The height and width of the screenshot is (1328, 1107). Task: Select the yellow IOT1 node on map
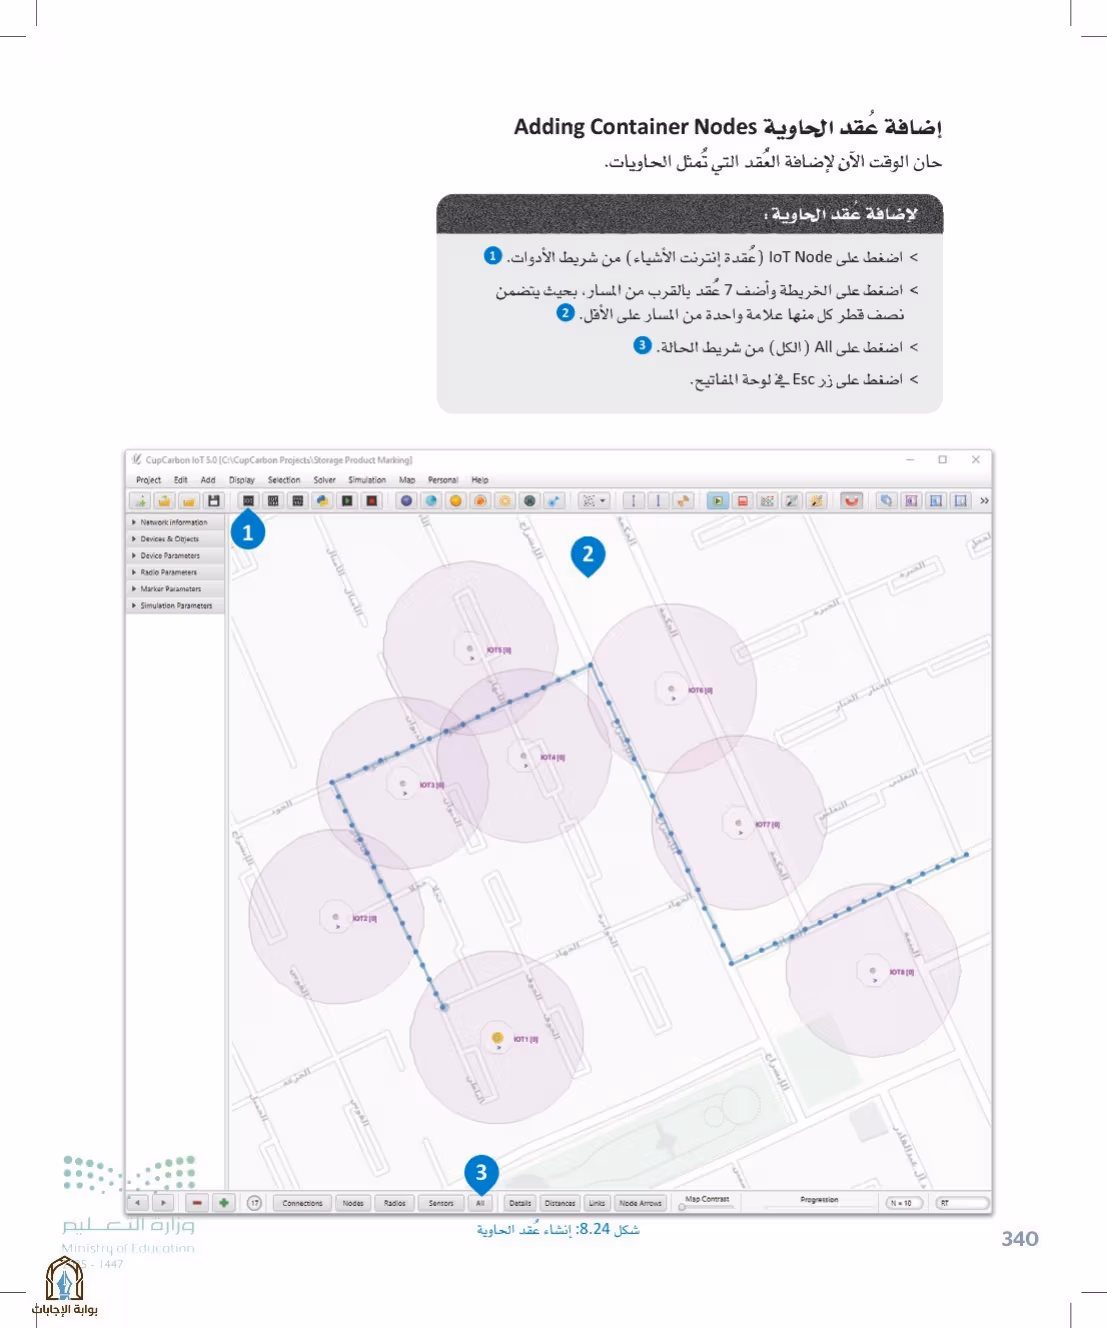click(x=497, y=1038)
